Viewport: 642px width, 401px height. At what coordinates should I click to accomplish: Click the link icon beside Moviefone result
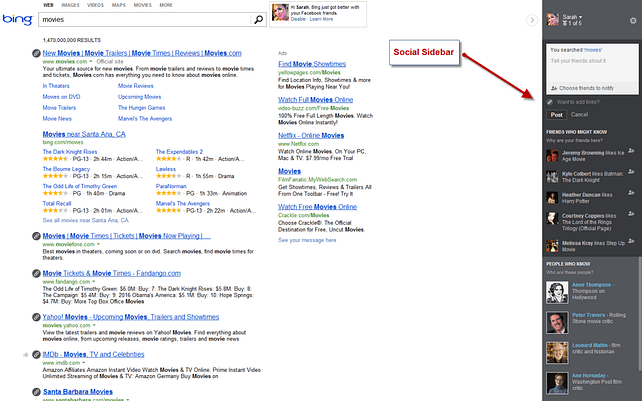click(x=36, y=236)
